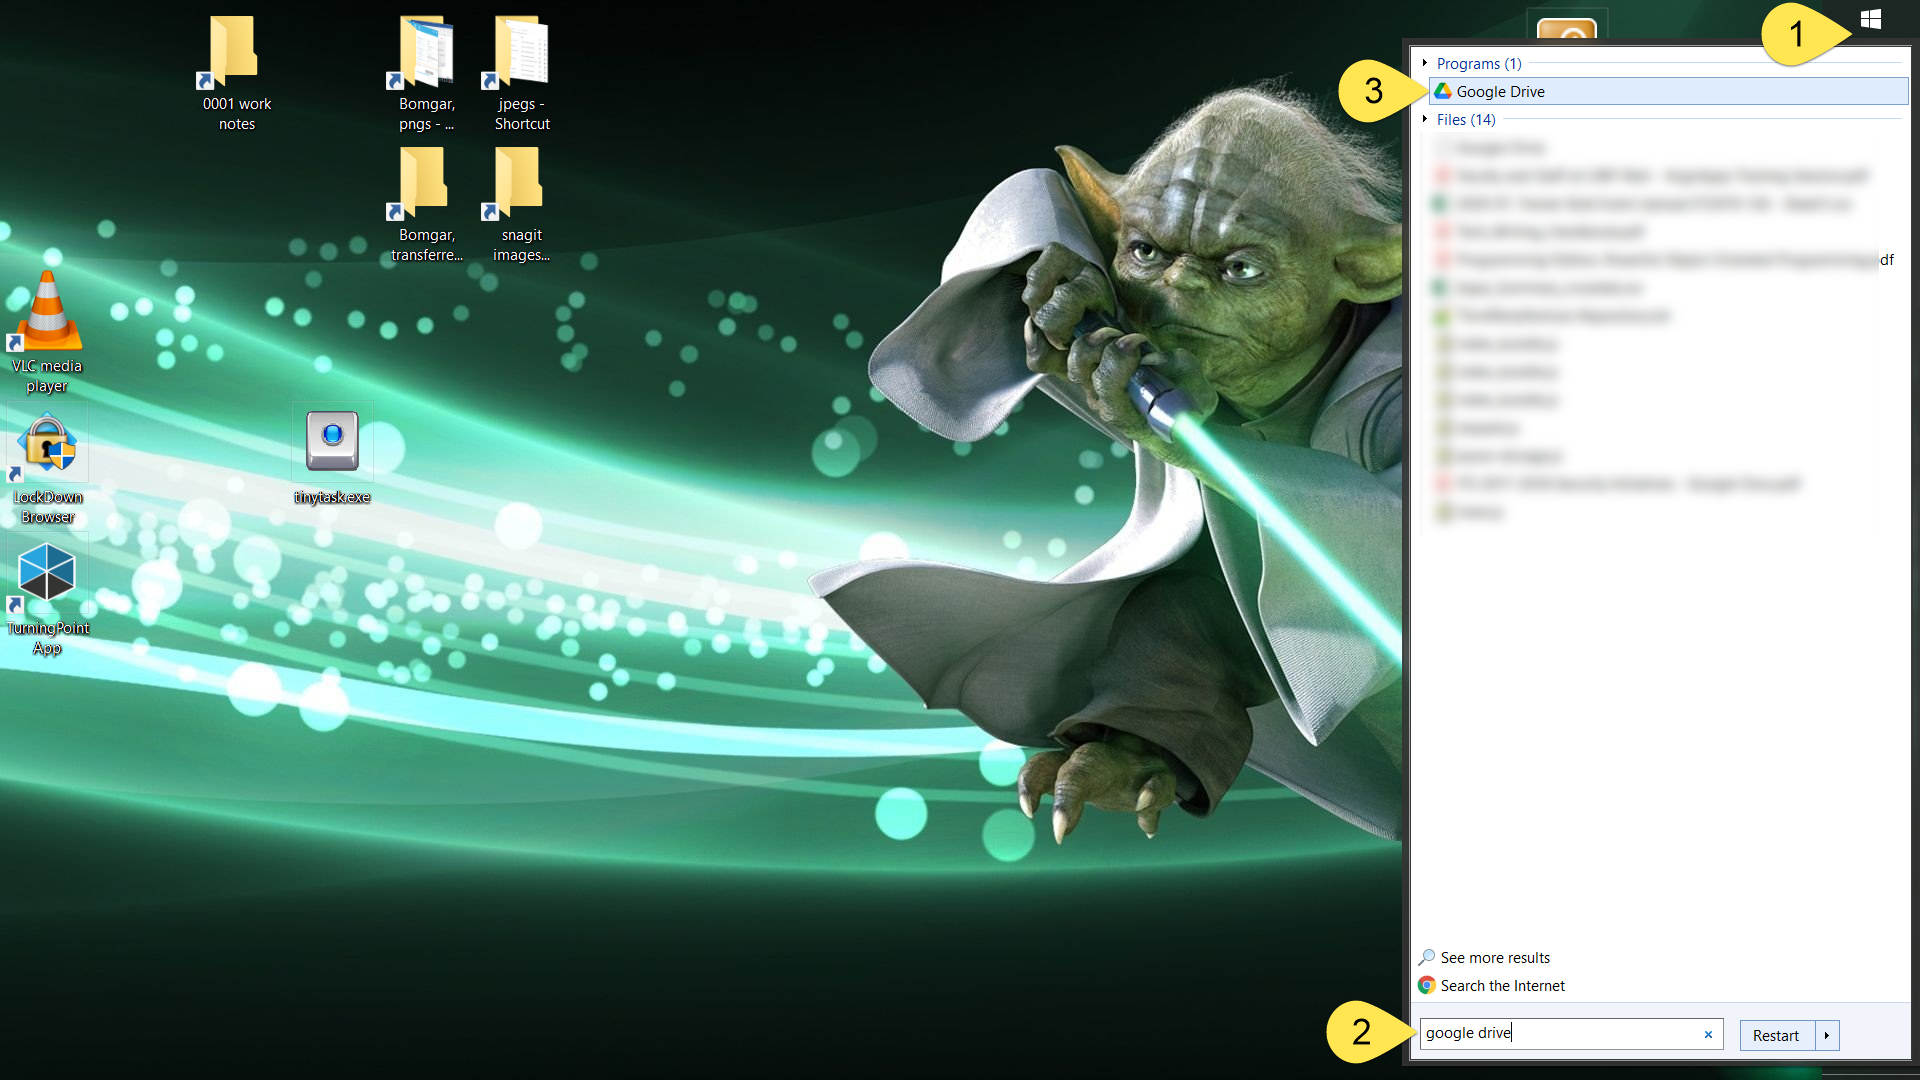Collapse the Programs (1) results group
The width and height of the screenshot is (1920, 1080).
tap(1425, 63)
